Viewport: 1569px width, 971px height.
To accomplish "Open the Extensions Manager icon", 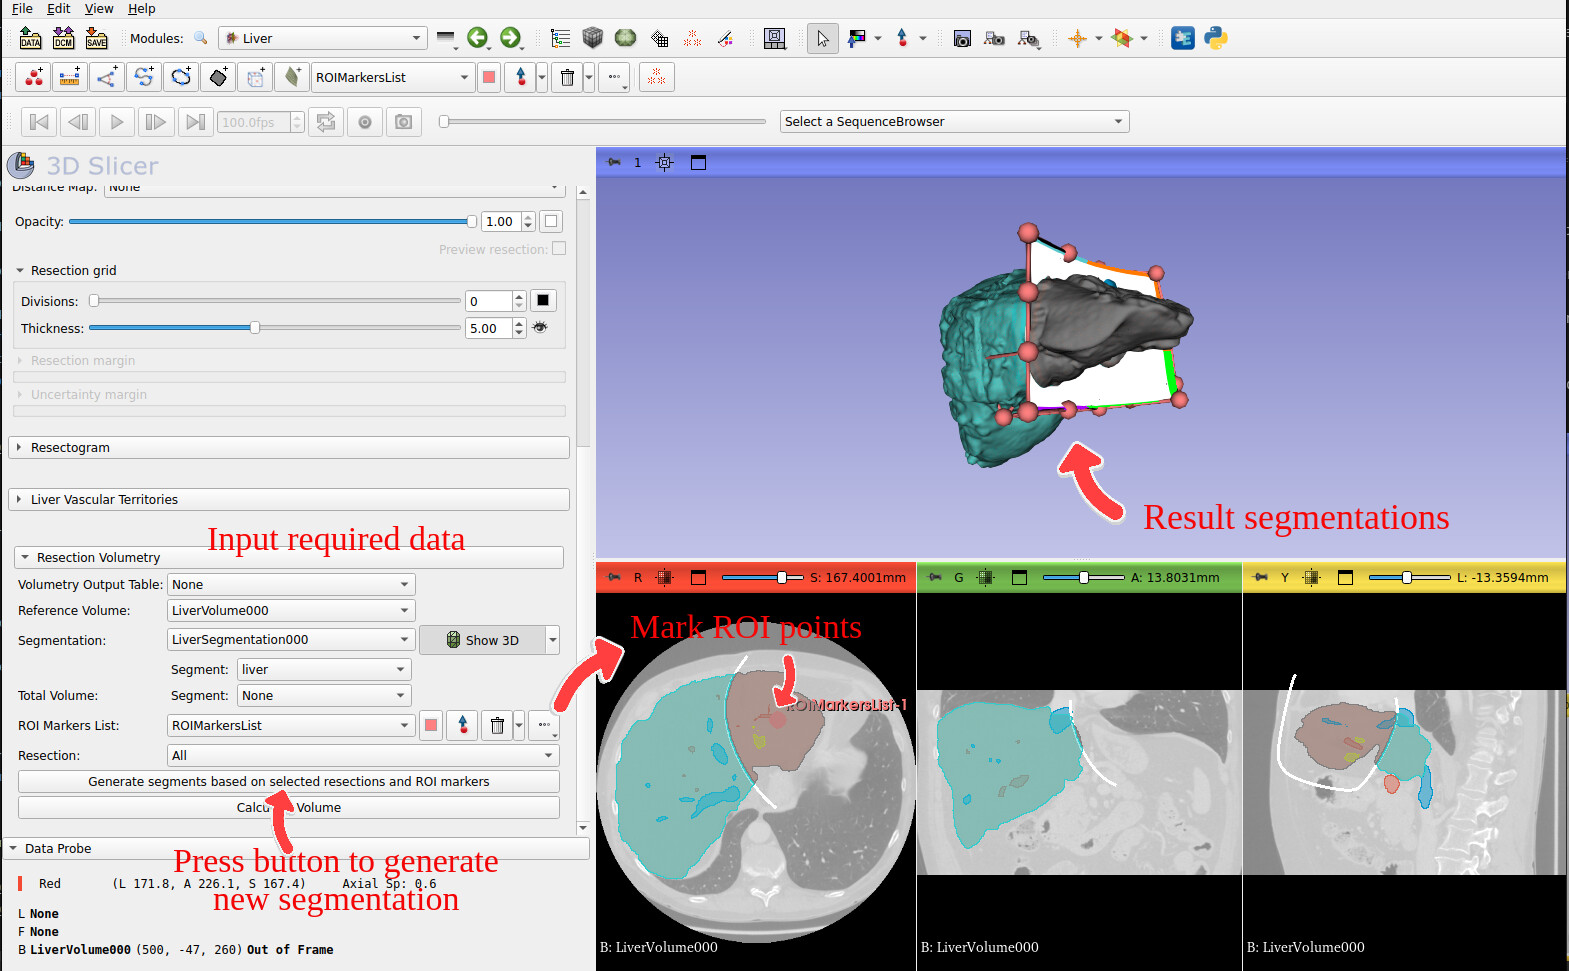I will coord(1183,38).
